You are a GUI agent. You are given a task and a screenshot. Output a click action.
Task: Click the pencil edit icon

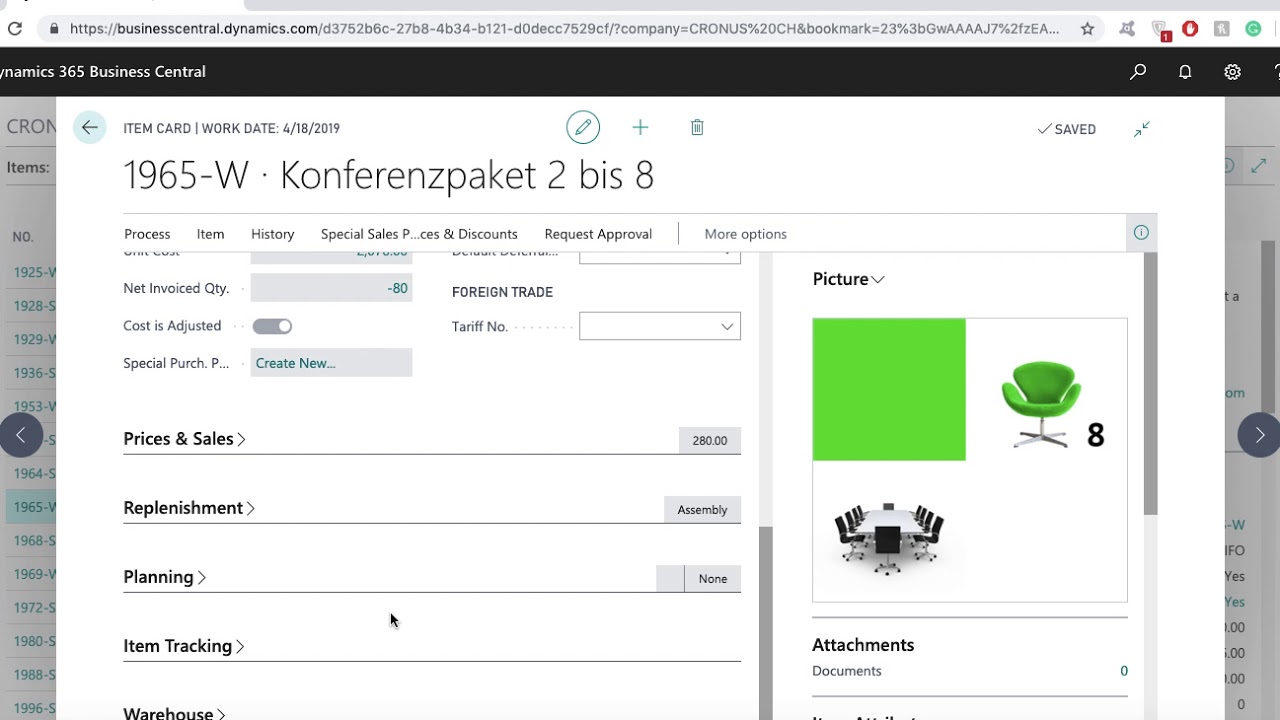(583, 127)
